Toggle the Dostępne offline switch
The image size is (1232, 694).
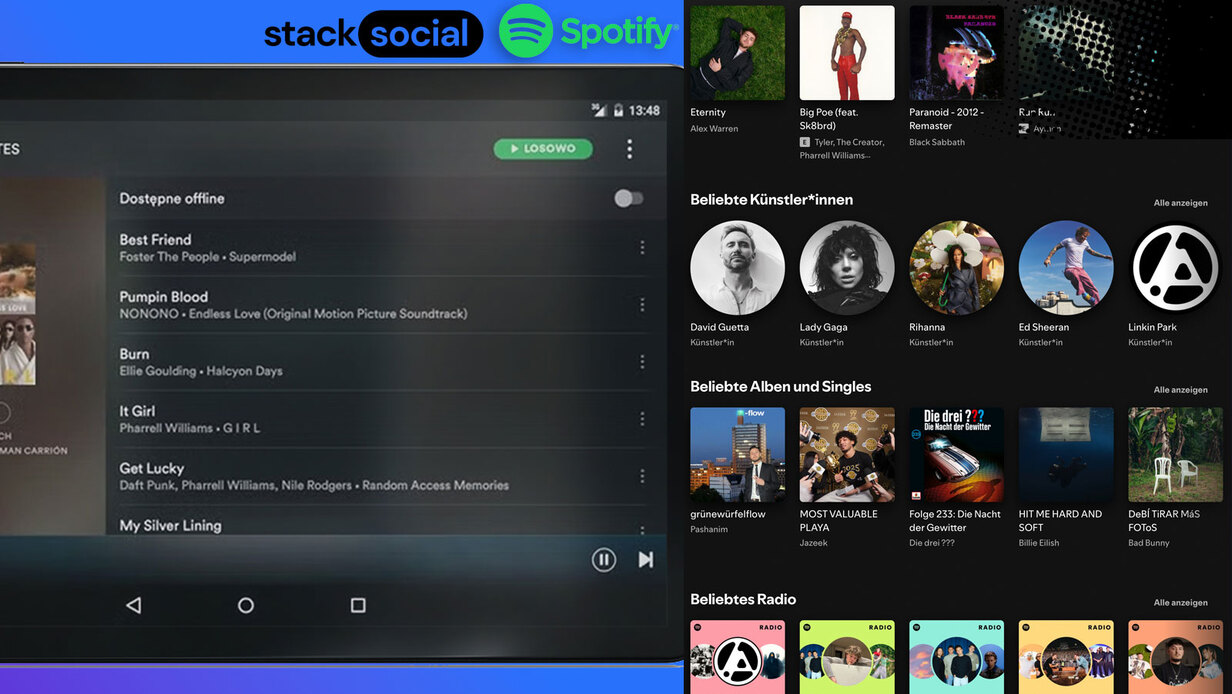628,198
